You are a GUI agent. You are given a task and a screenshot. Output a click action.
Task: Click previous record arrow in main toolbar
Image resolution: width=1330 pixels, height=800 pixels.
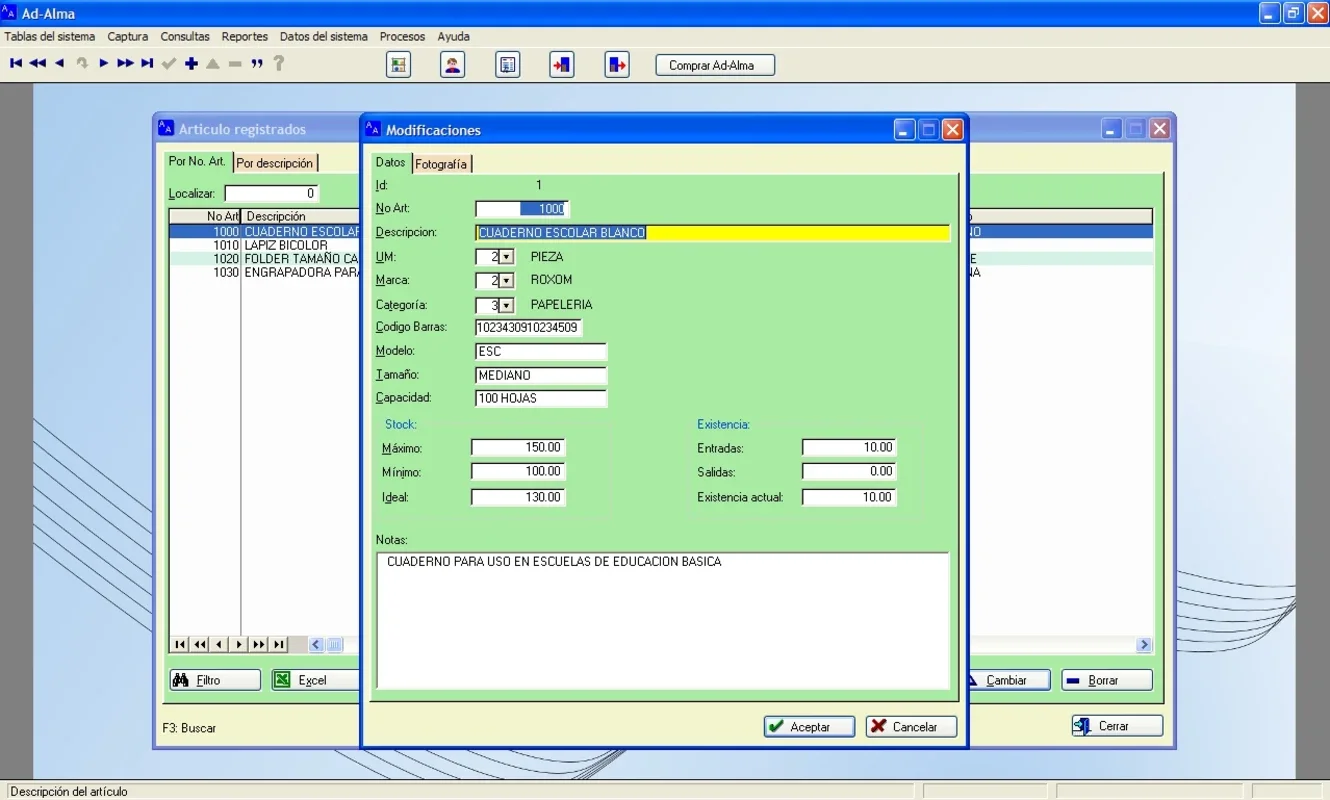59,64
